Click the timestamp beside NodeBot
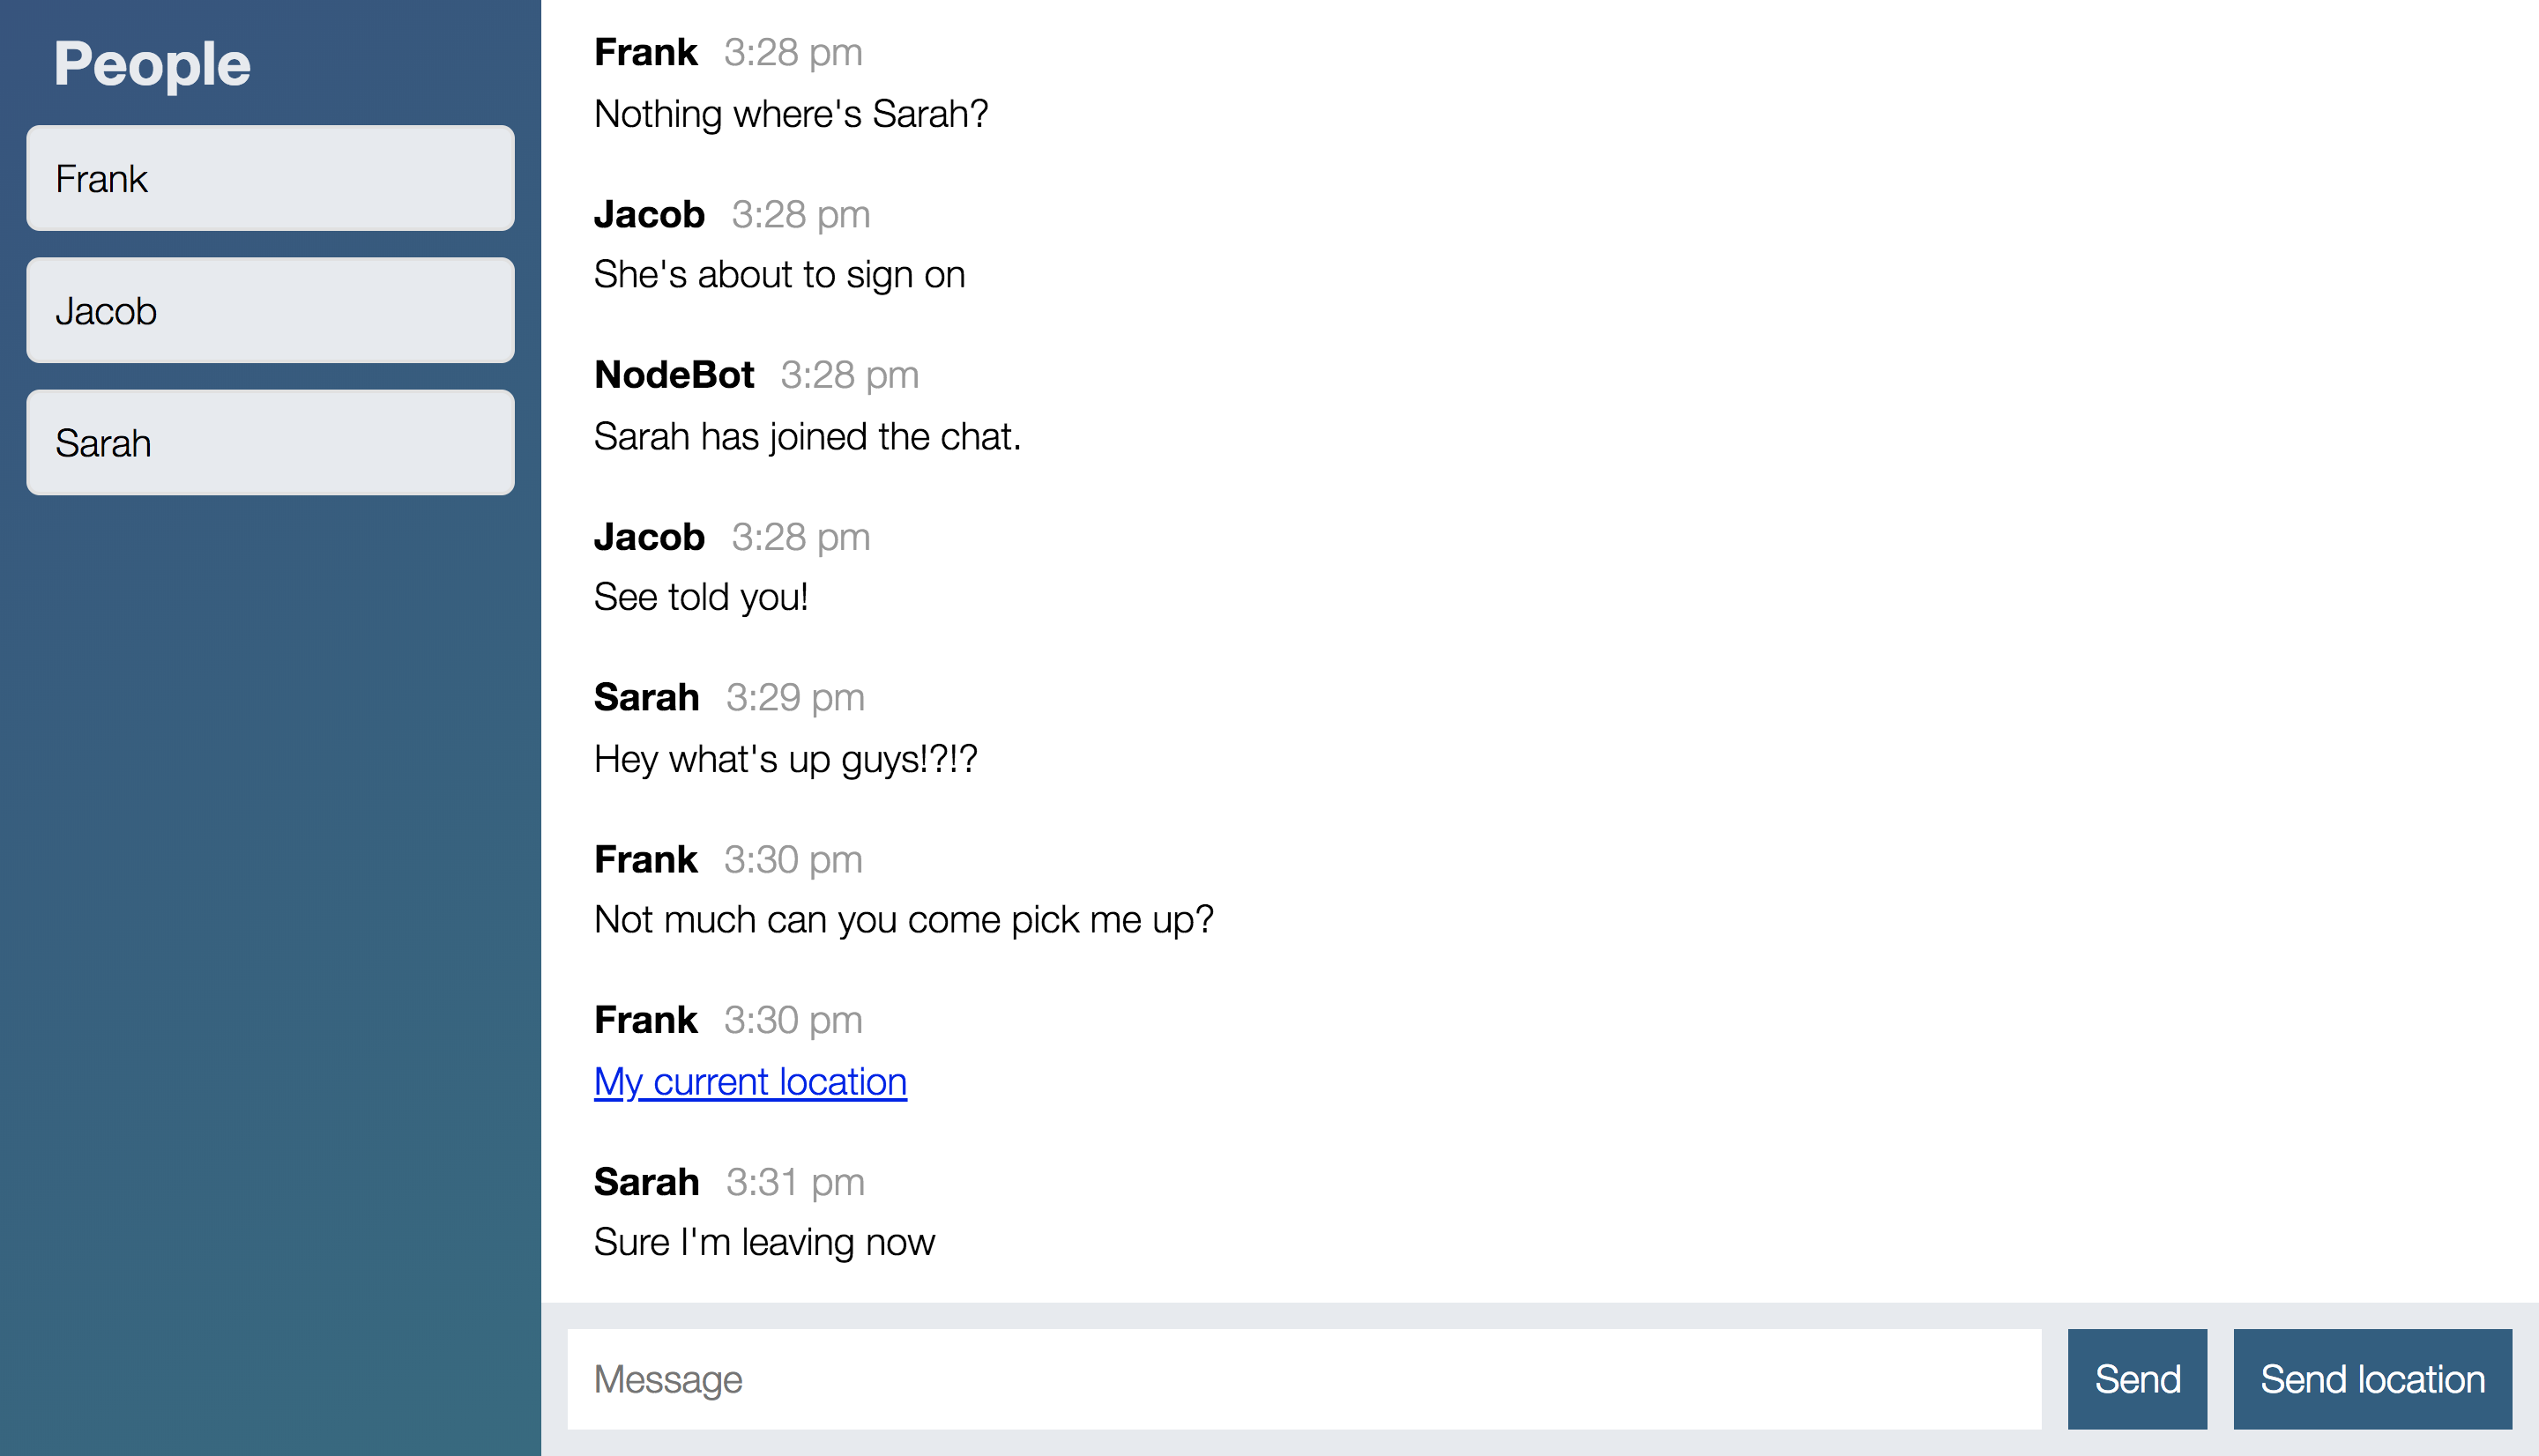Screen dimensions: 2539x1456 [x=849, y=375]
